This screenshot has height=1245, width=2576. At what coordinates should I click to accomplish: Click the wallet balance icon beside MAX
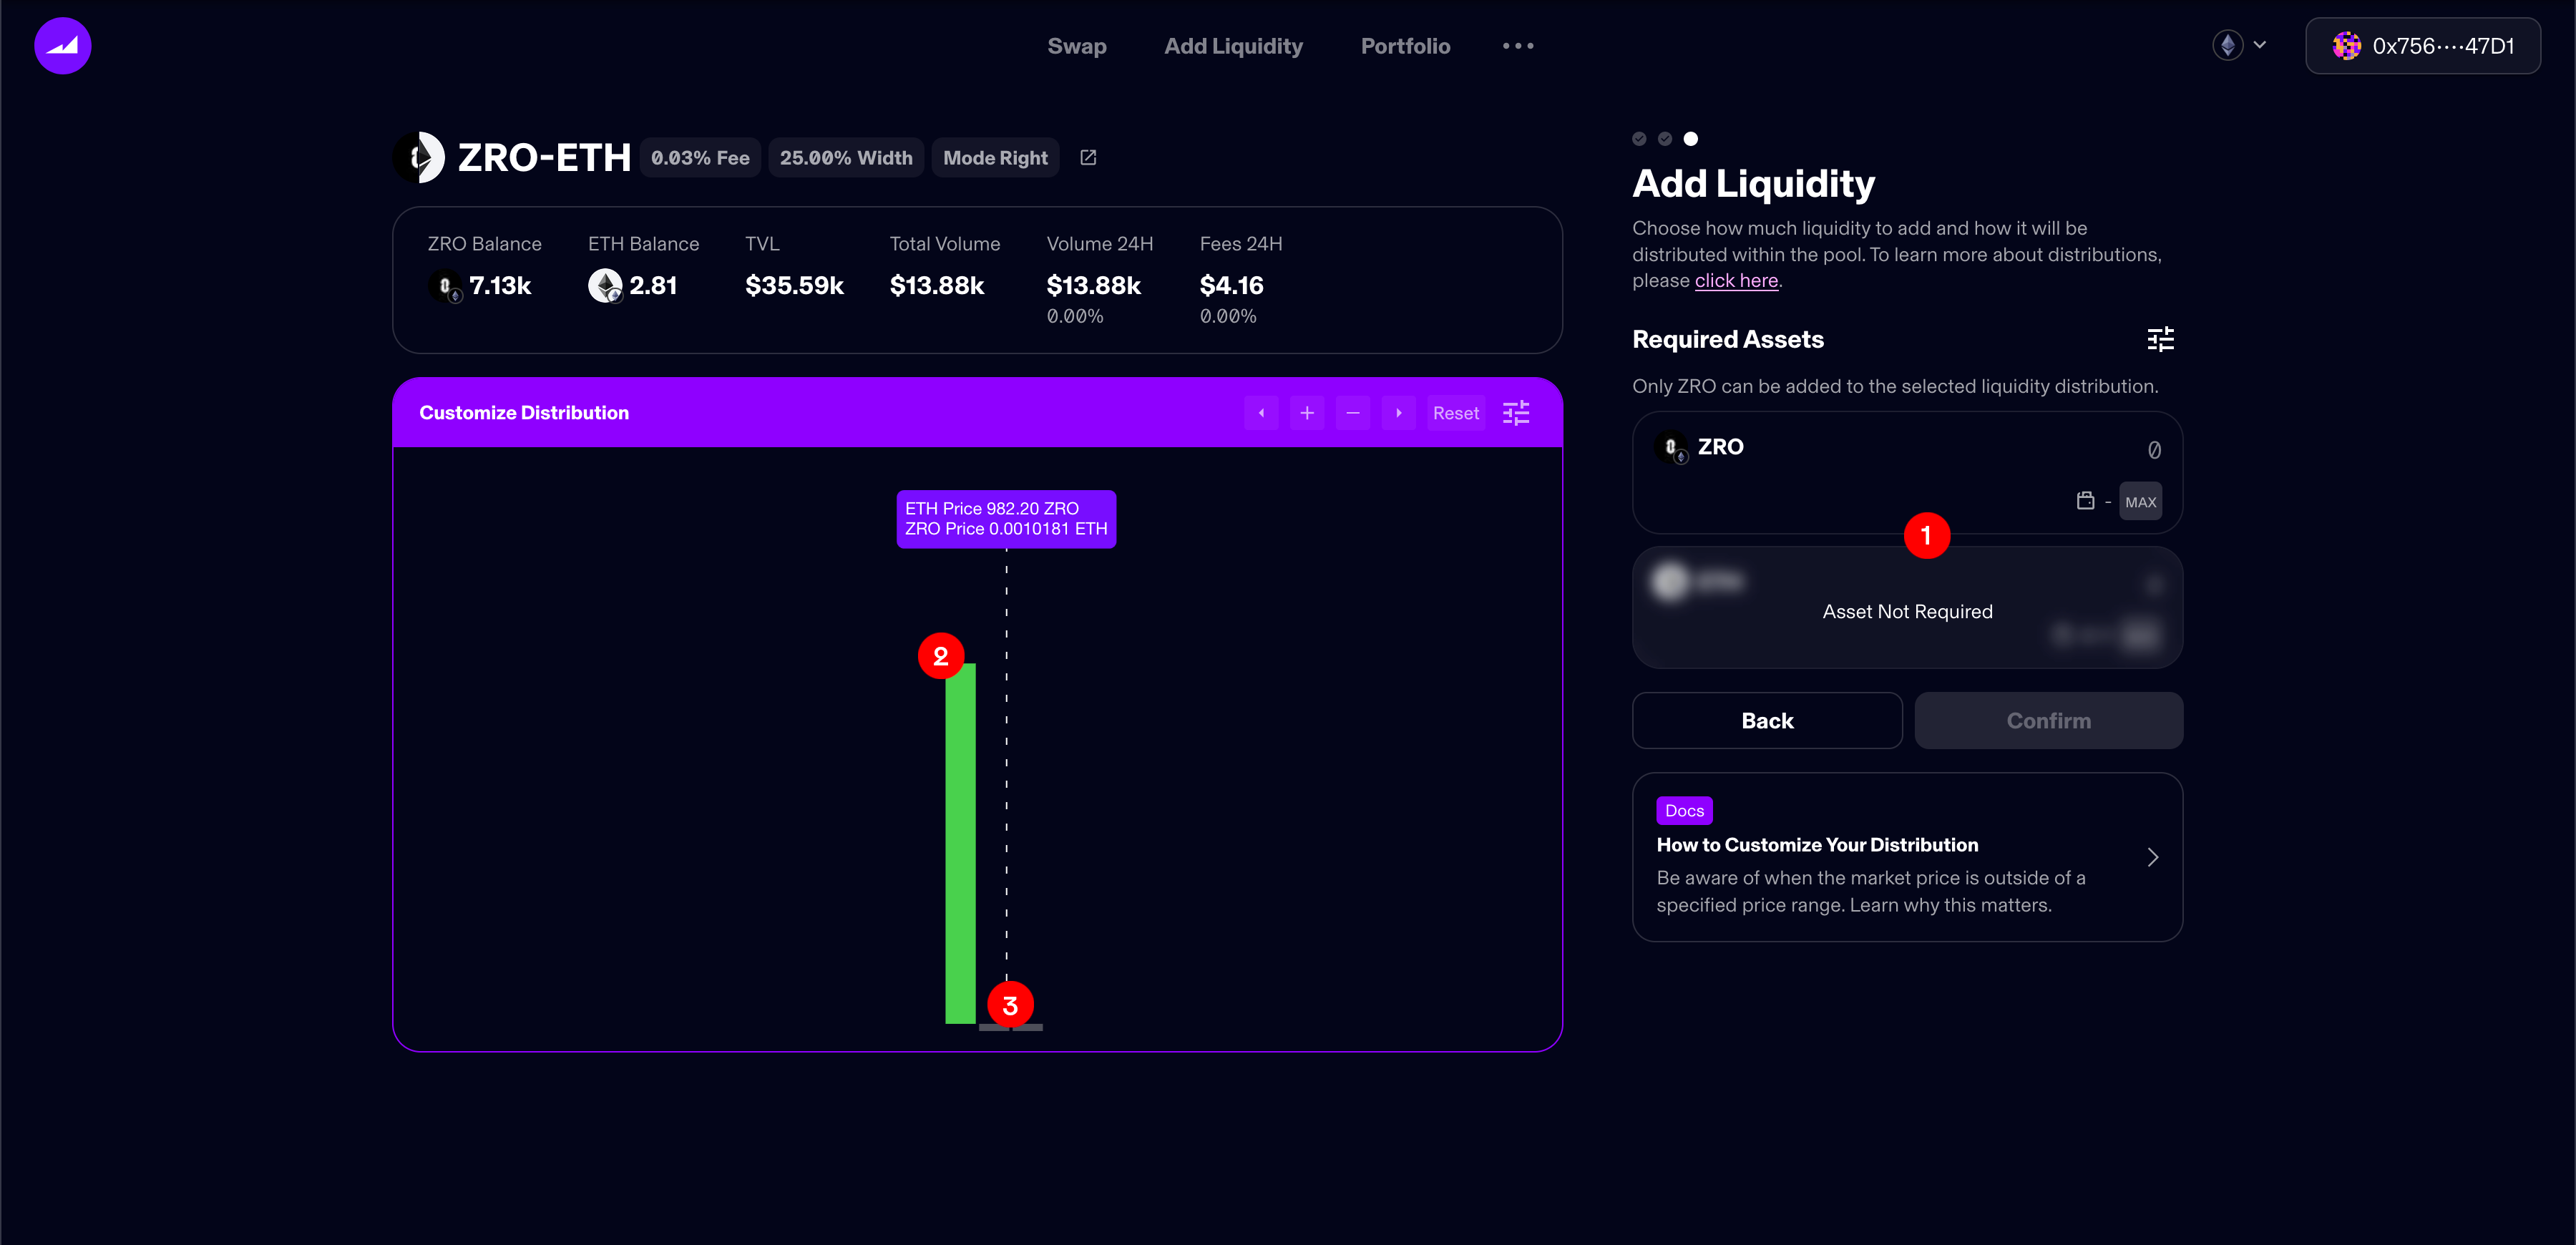pyautogui.click(x=2085, y=501)
